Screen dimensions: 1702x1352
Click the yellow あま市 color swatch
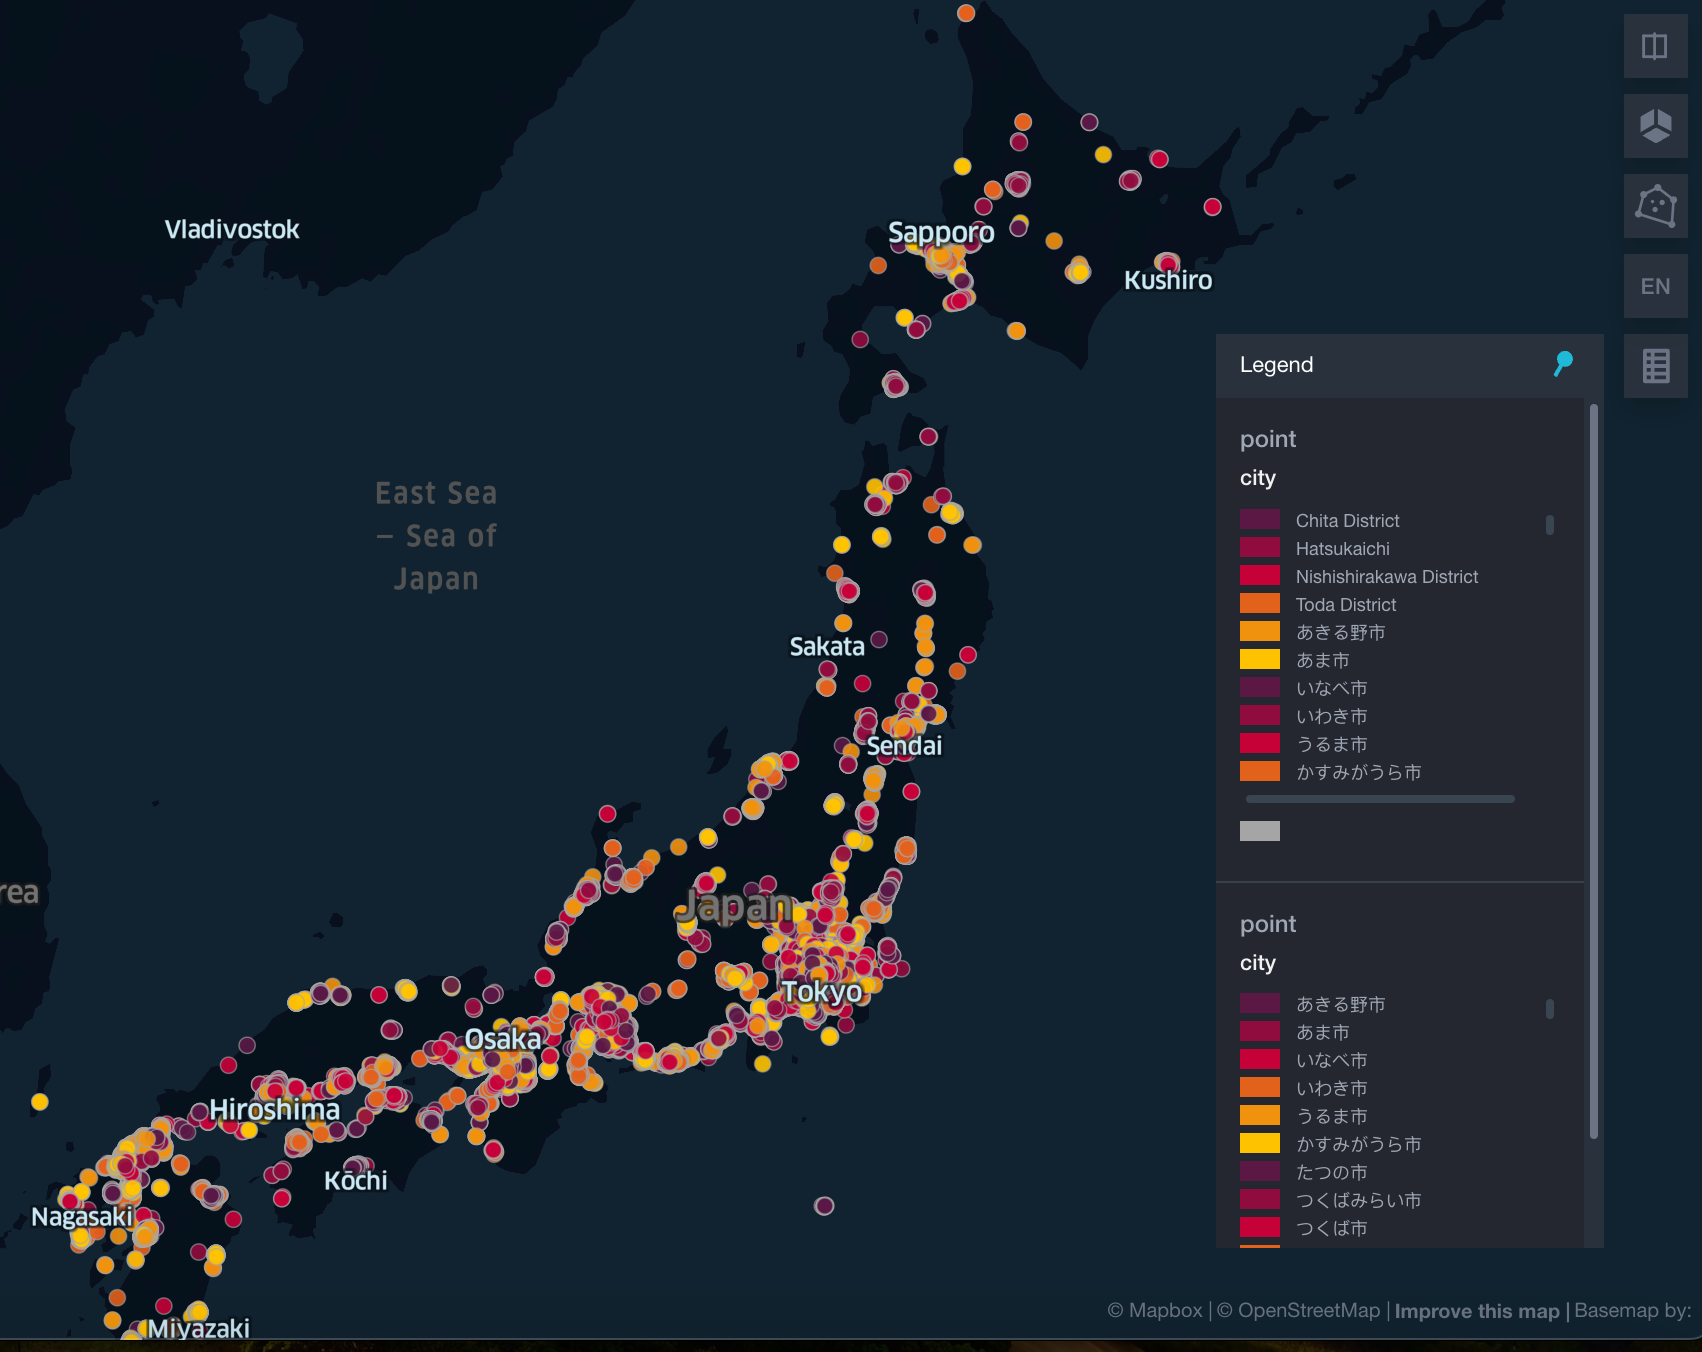pyautogui.click(x=1260, y=660)
